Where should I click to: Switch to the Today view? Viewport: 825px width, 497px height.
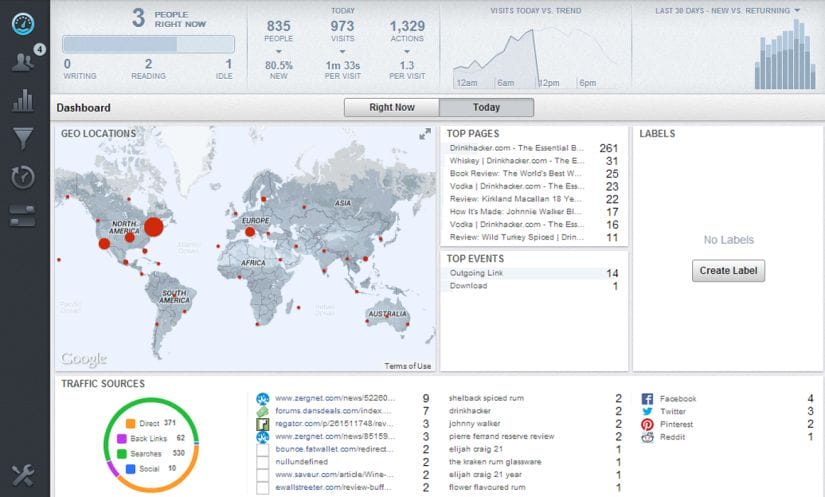click(x=486, y=108)
